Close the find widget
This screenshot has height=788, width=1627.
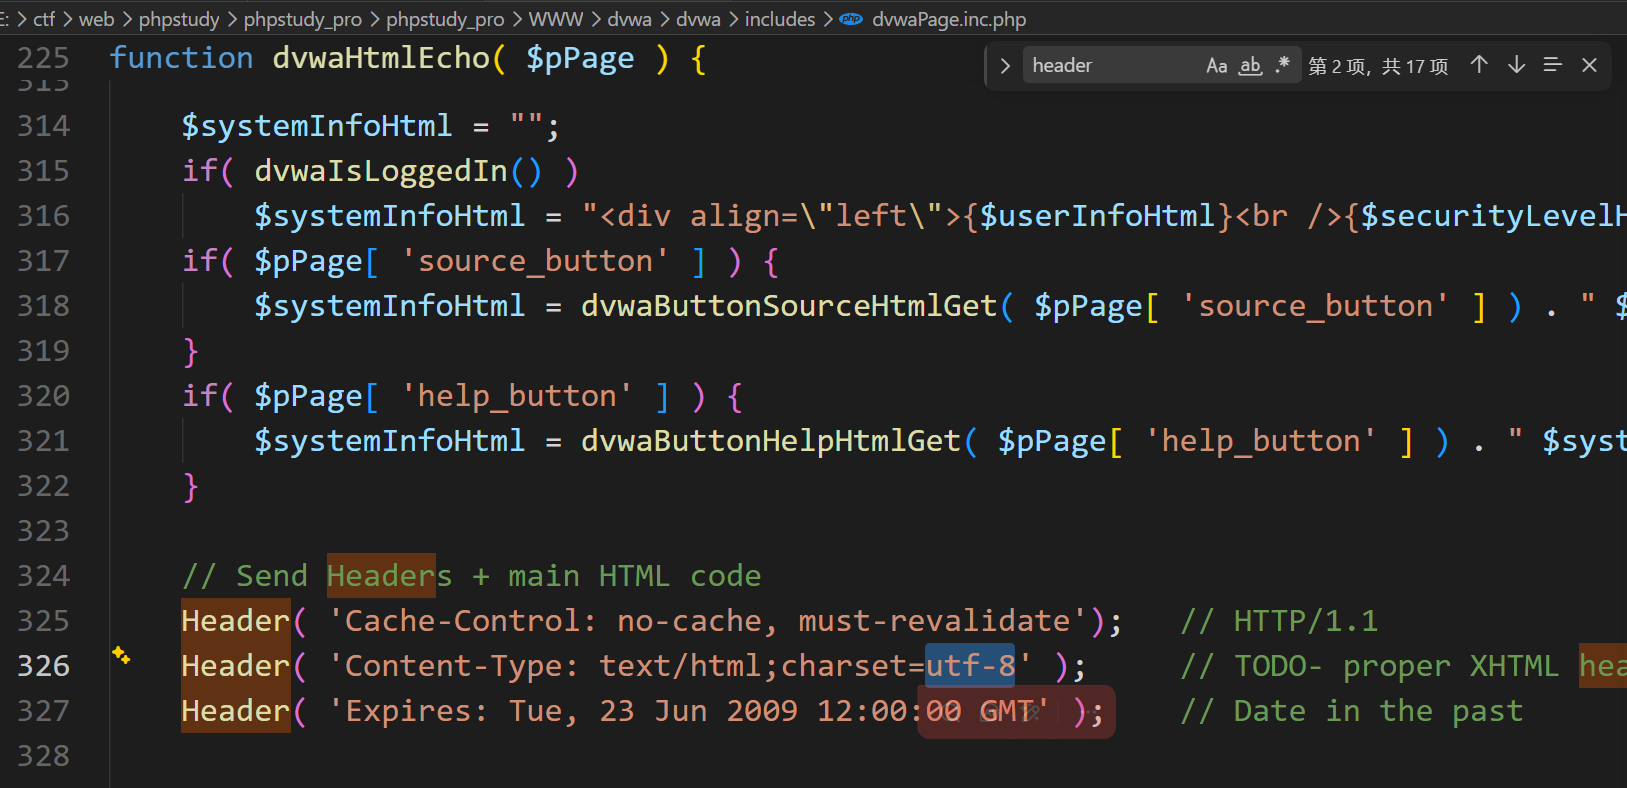pos(1589,65)
